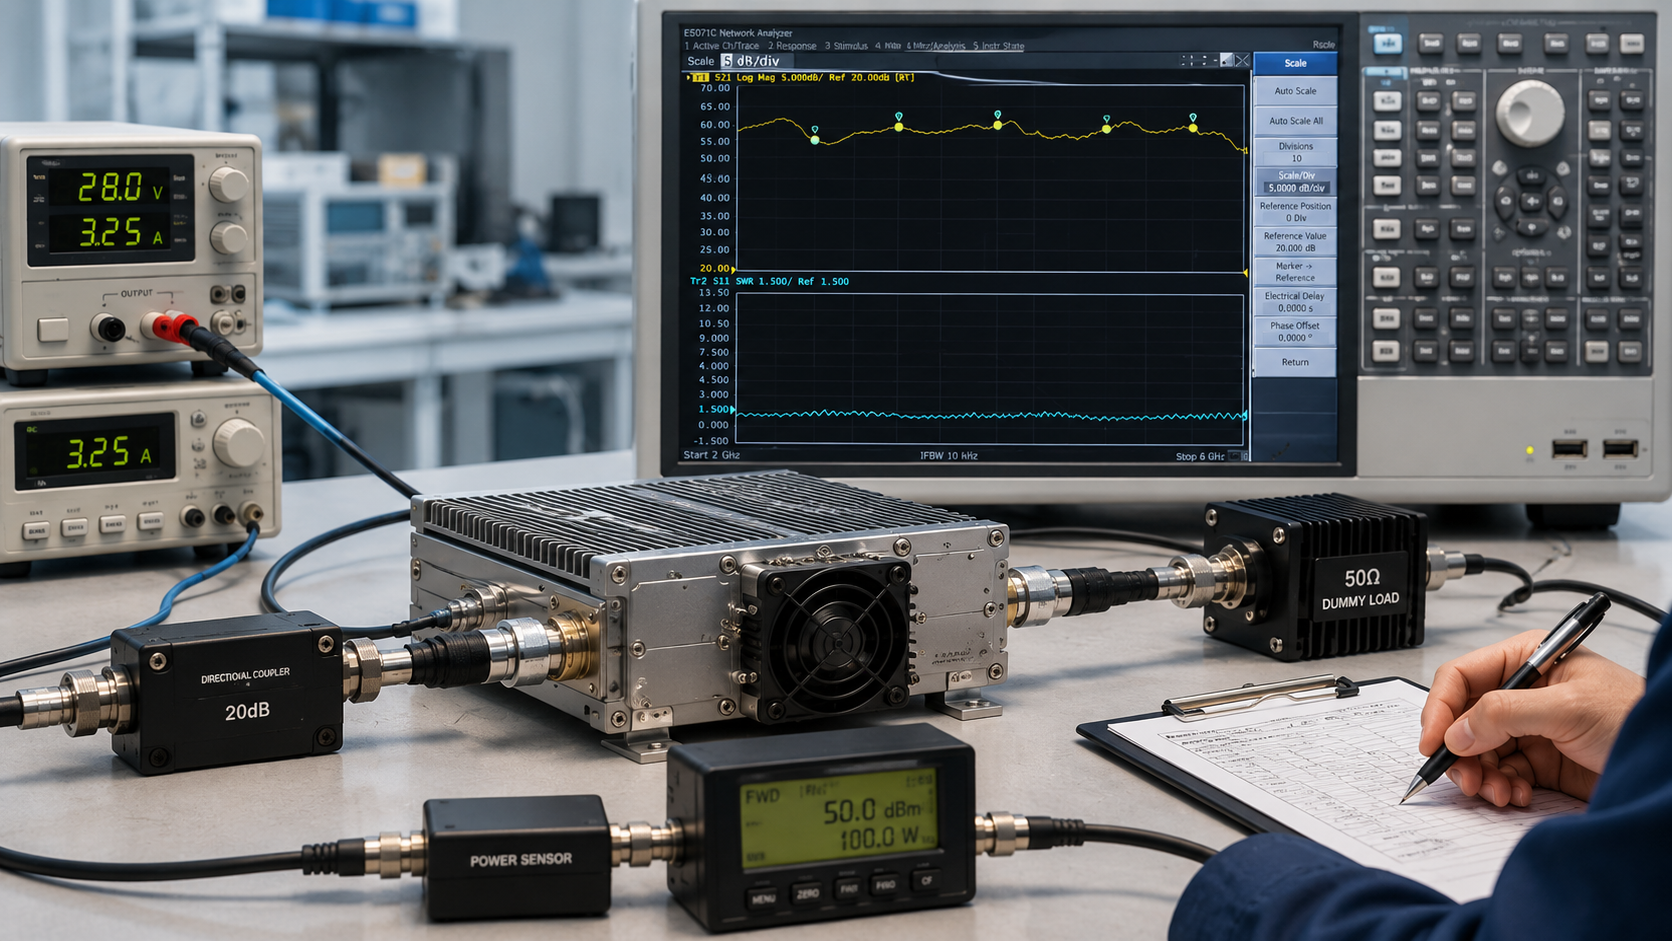Click the 13.50 top SWR scale value
This screenshot has height=941, width=1672.
tap(713, 293)
